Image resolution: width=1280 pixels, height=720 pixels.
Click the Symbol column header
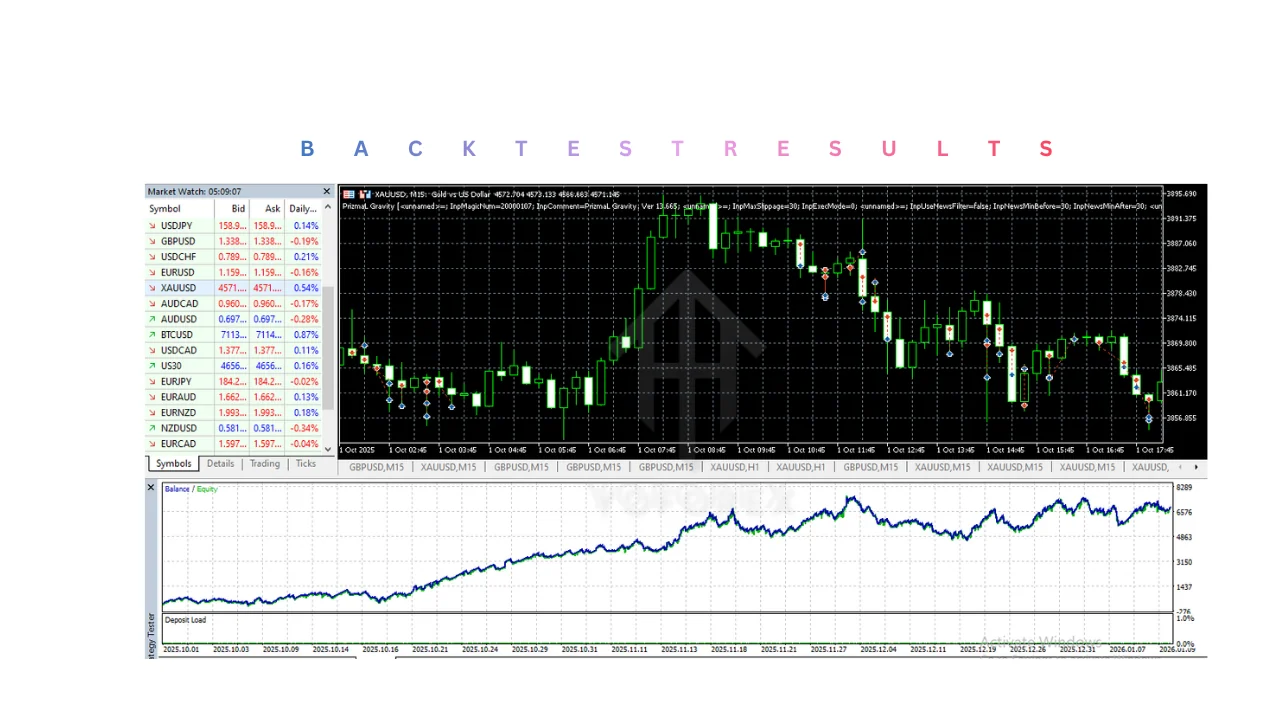[165, 209]
